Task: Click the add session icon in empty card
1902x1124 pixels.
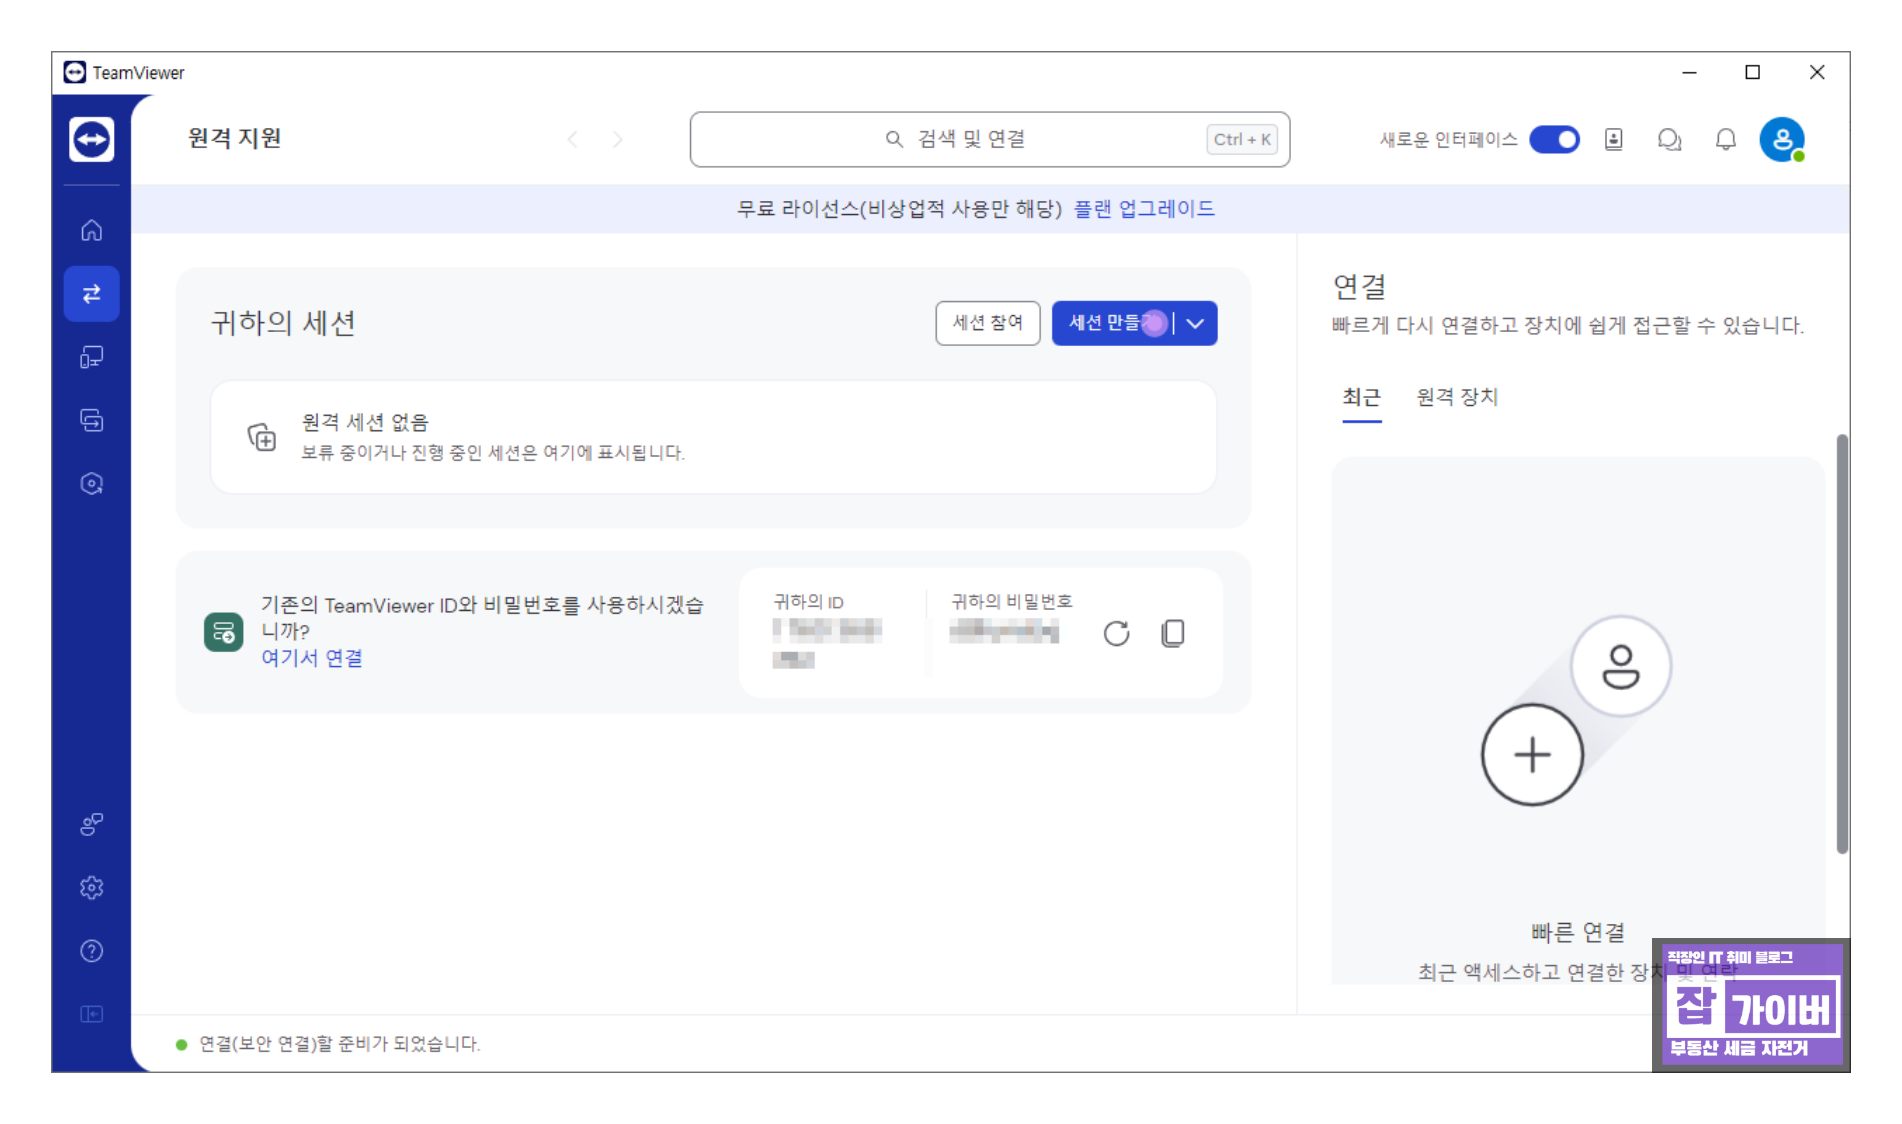Action: tap(261, 437)
